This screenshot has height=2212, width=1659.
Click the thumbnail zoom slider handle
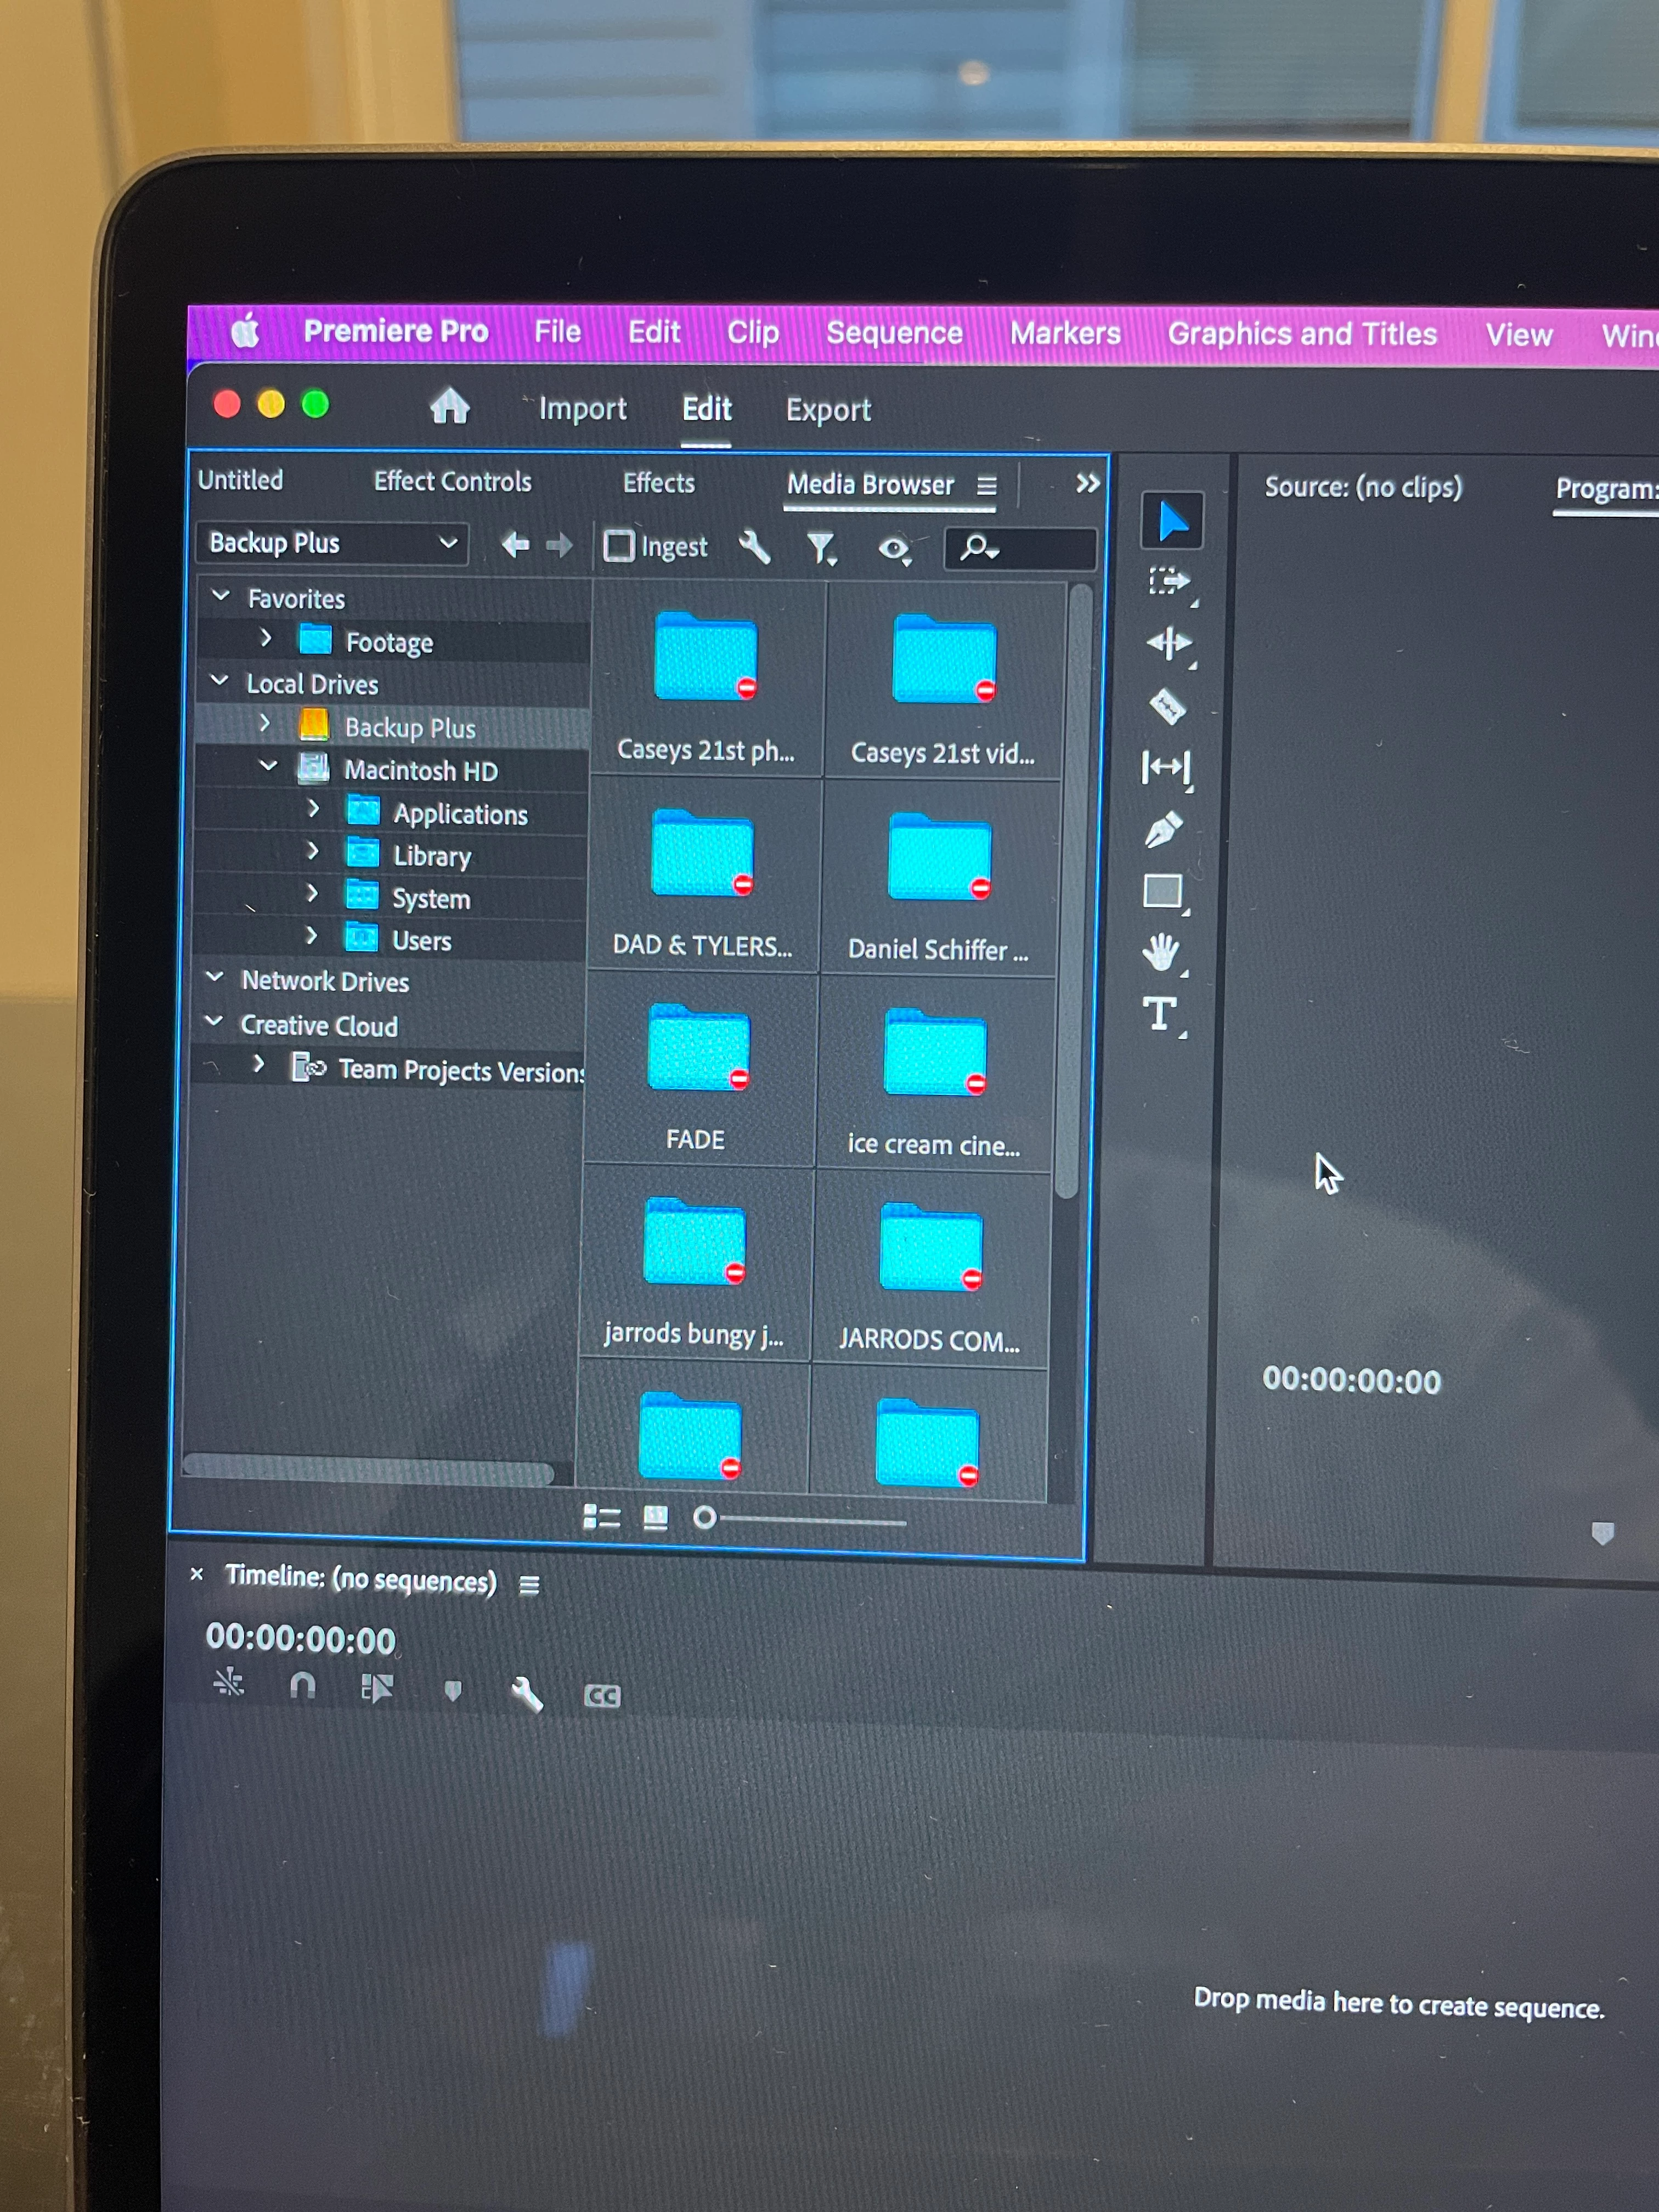click(x=704, y=1518)
